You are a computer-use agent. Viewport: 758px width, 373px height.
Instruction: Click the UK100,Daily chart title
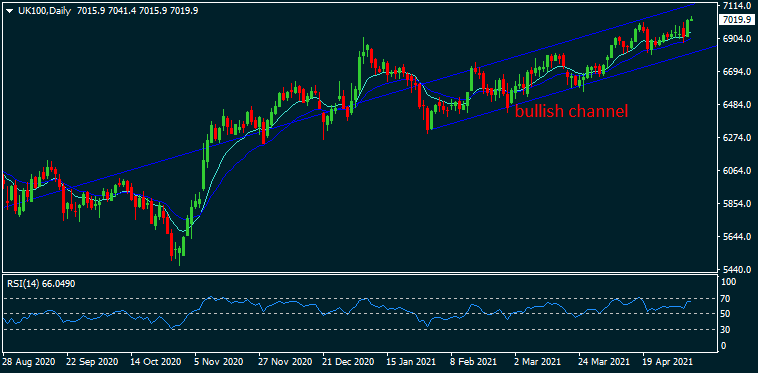point(44,10)
